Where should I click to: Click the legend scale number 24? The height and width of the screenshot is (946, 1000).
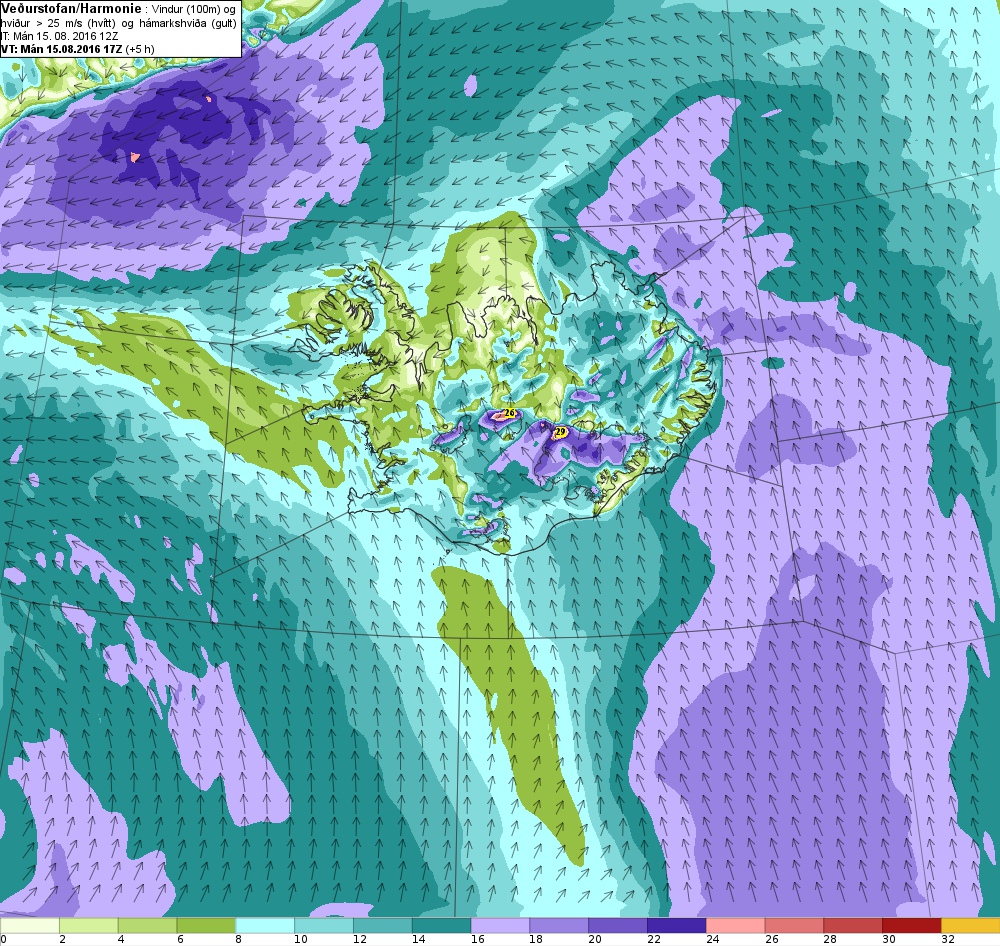coord(712,939)
